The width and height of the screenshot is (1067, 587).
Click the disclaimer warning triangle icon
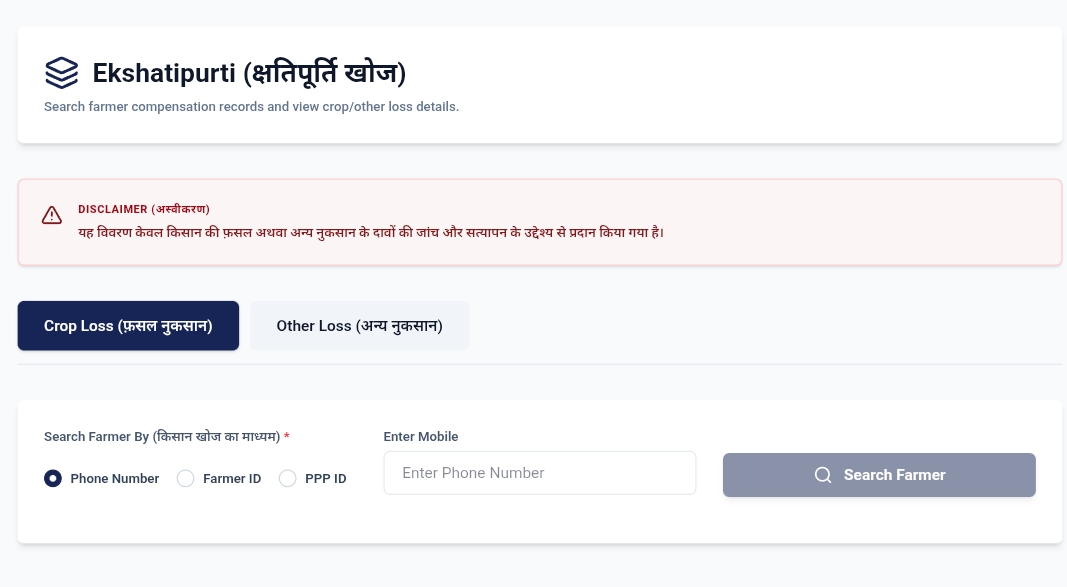(52, 216)
